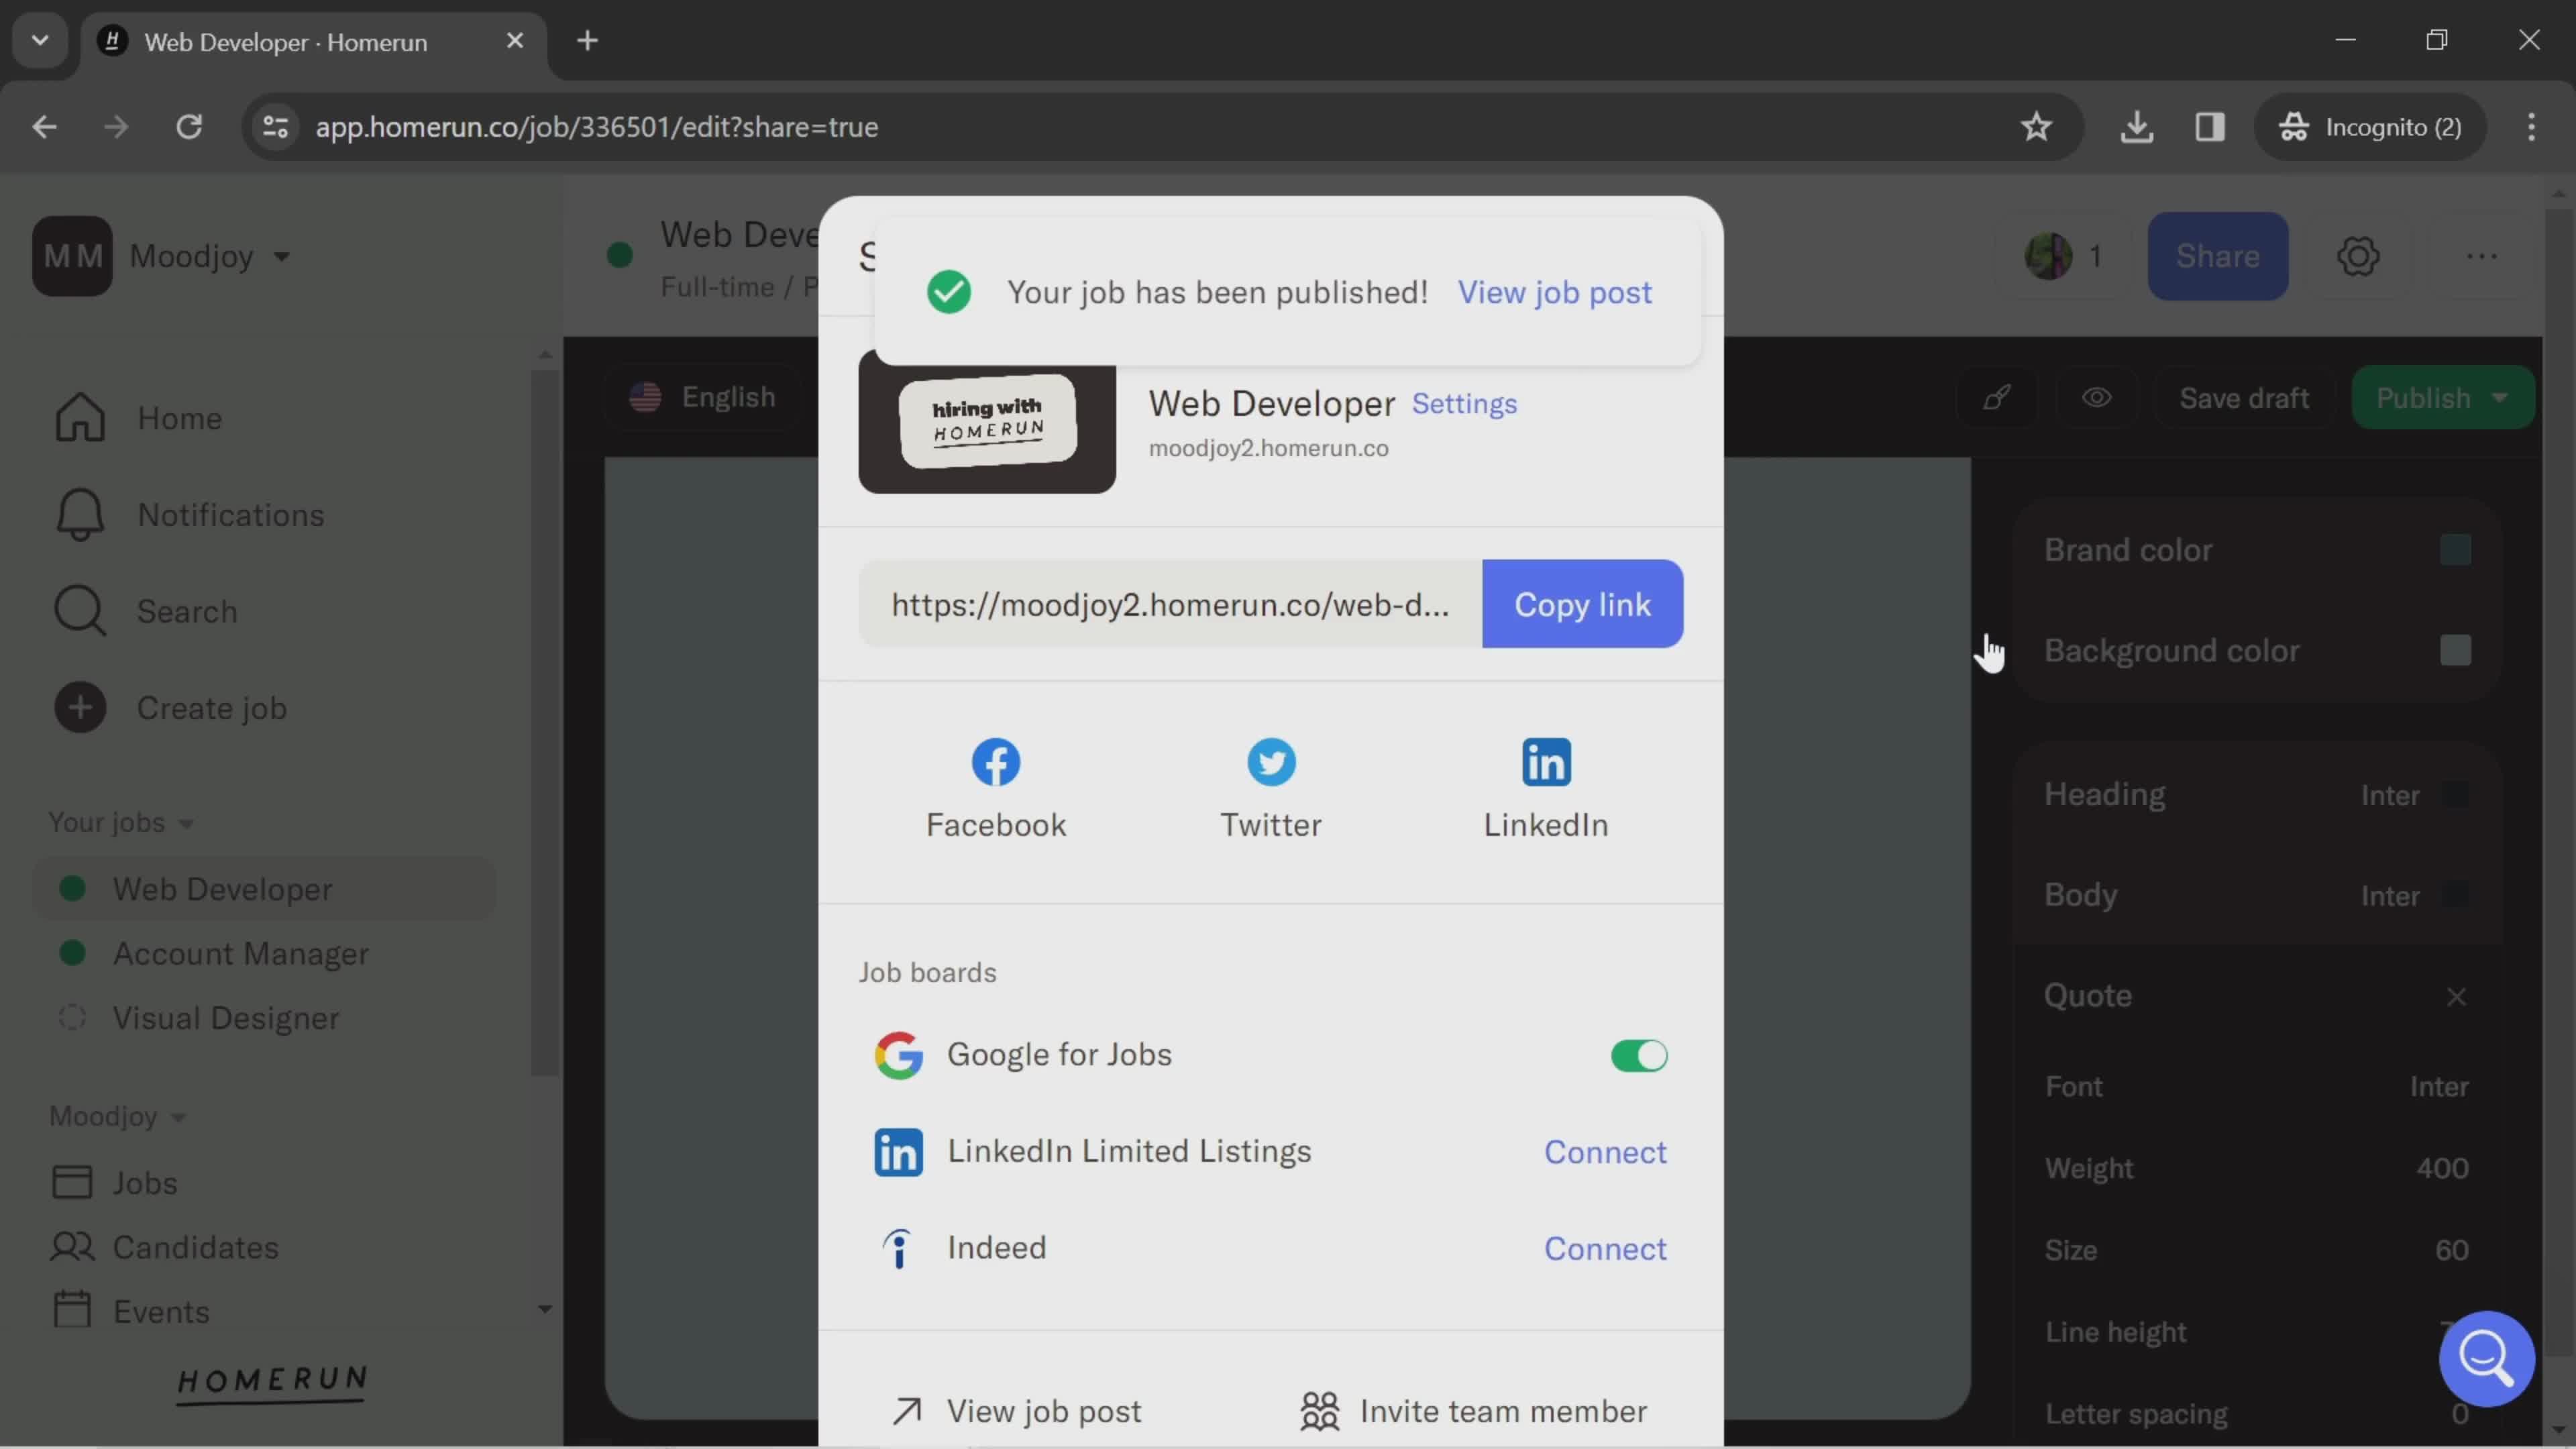Open View job post at the dialog bottom

[x=1017, y=1411]
